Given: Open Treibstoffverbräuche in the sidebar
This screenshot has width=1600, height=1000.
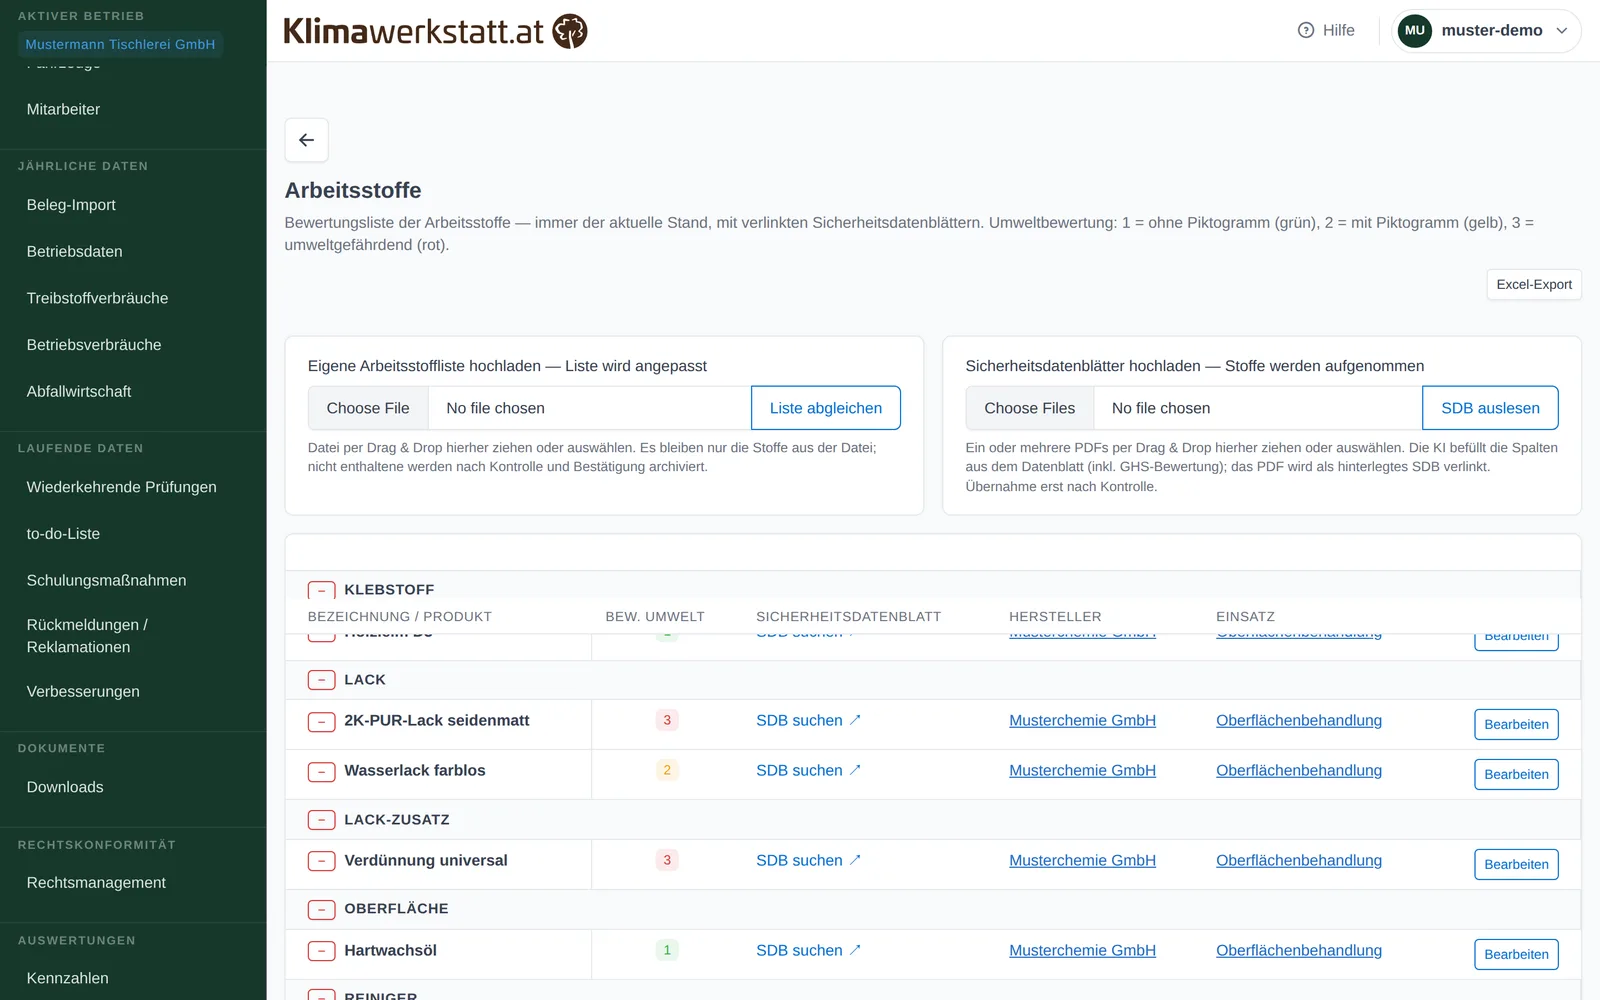Looking at the screenshot, I should point(97,298).
